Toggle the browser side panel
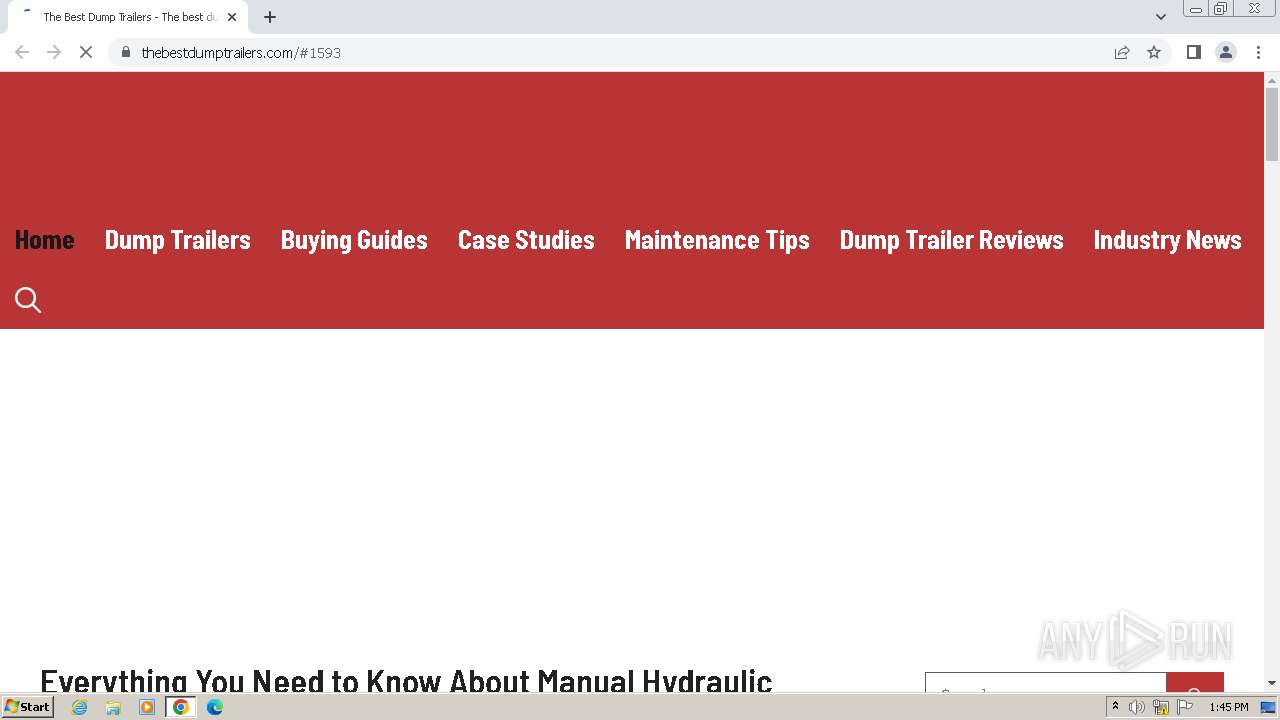 (x=1193, y=52)
